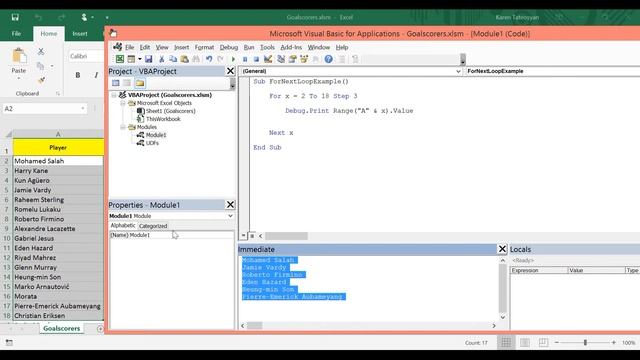Open the Tools menu
640x360 pixels.
pyautogui.click(x=267, y=47)
